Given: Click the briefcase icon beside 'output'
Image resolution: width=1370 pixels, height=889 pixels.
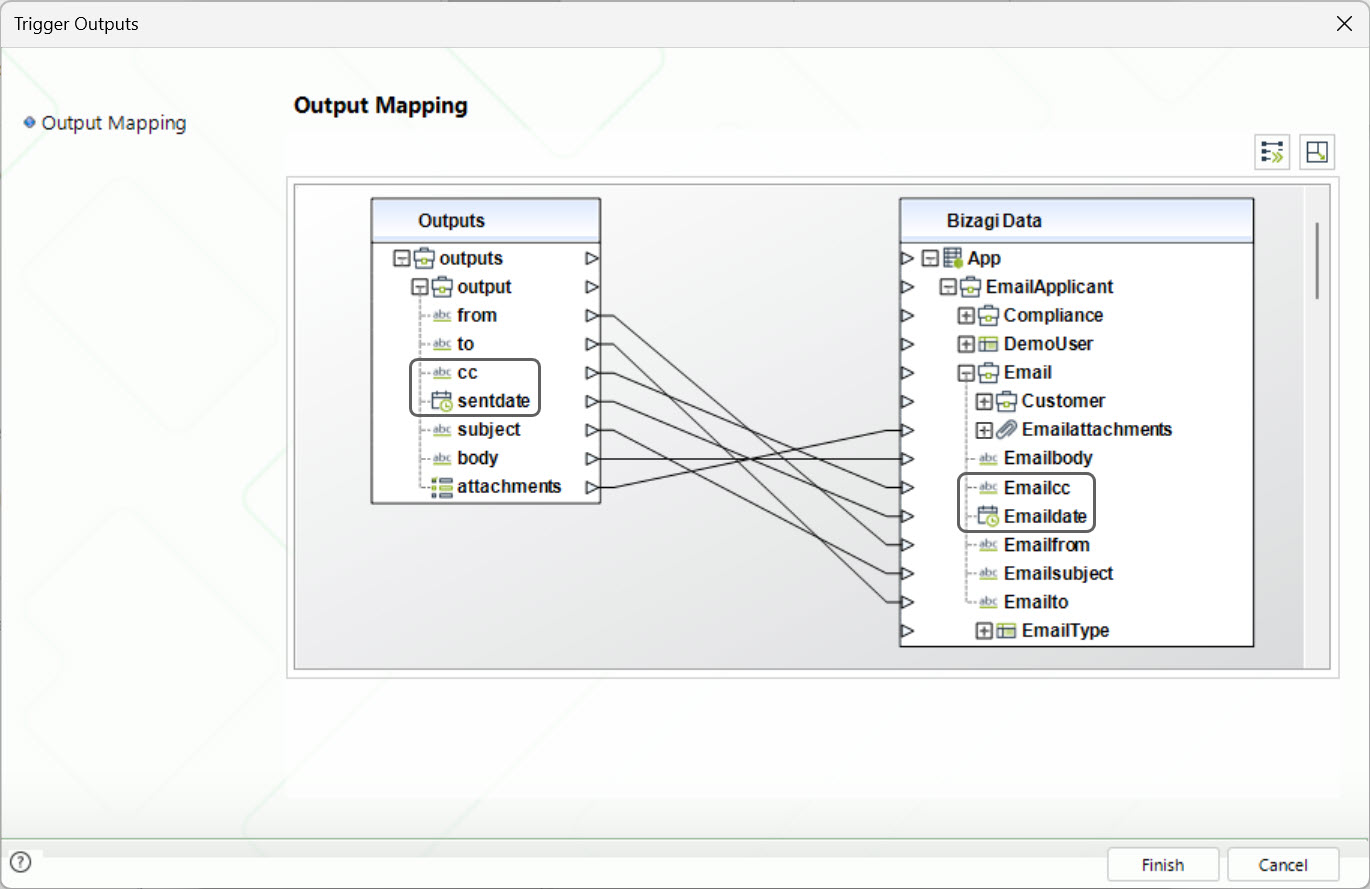Looking at the screenshot, I should [442, 287].
